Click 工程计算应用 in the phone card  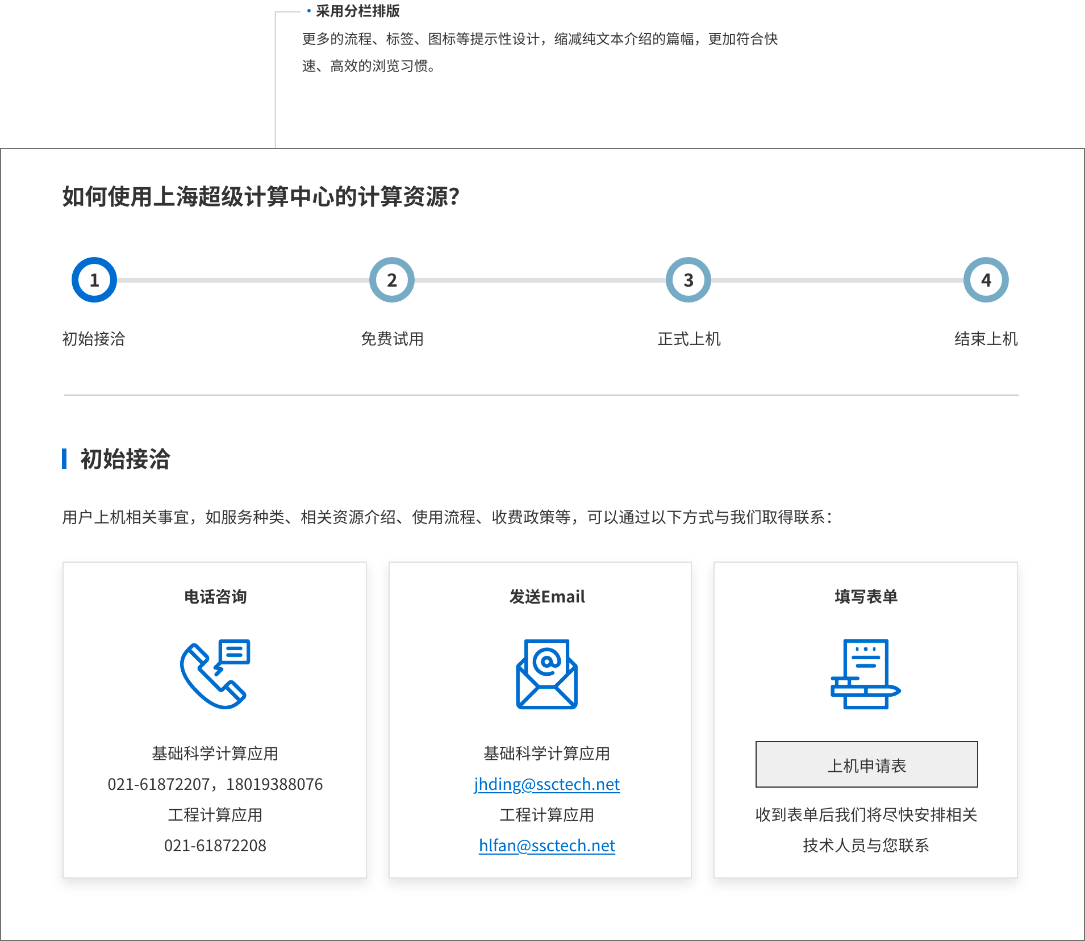click(x=215, y=815)
